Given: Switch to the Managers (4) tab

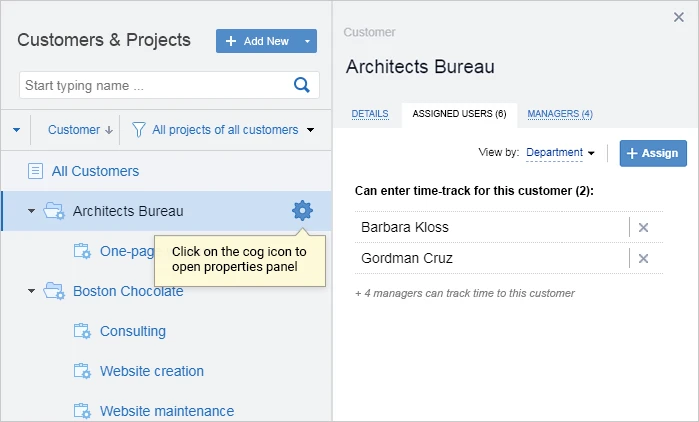Looking at the screenshot, I should click(559, 114).
